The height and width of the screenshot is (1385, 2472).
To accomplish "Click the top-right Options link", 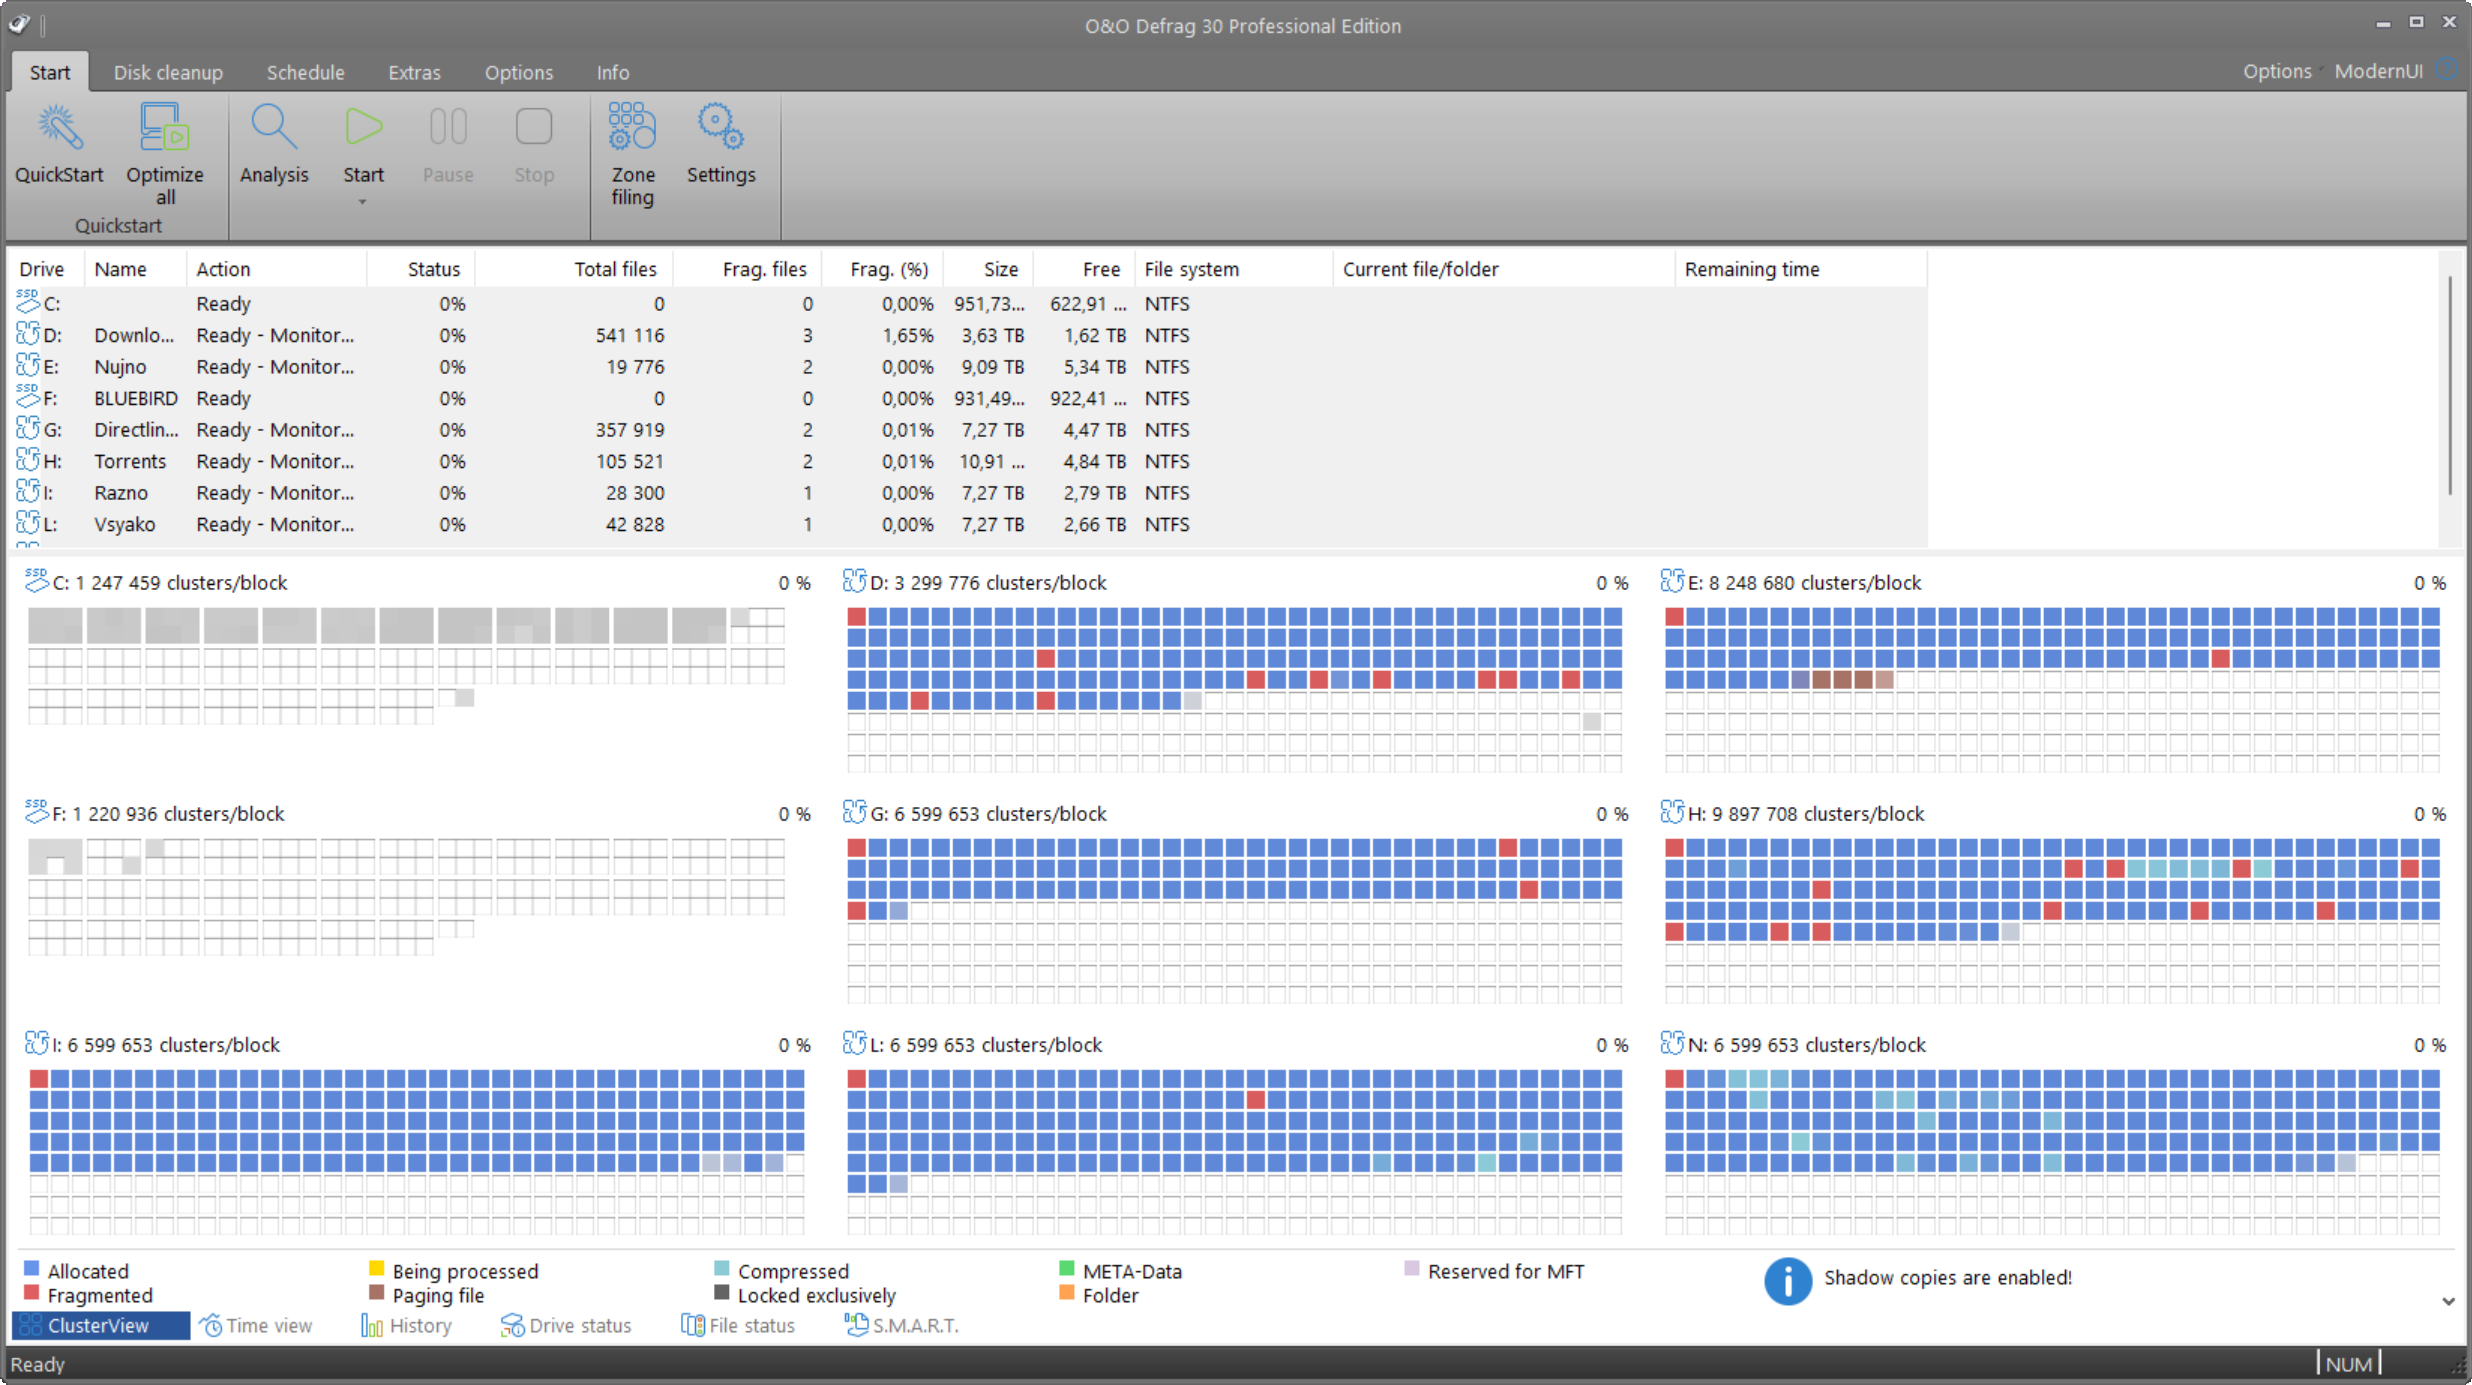I will pyautogui.click(x=2276, y=71).
